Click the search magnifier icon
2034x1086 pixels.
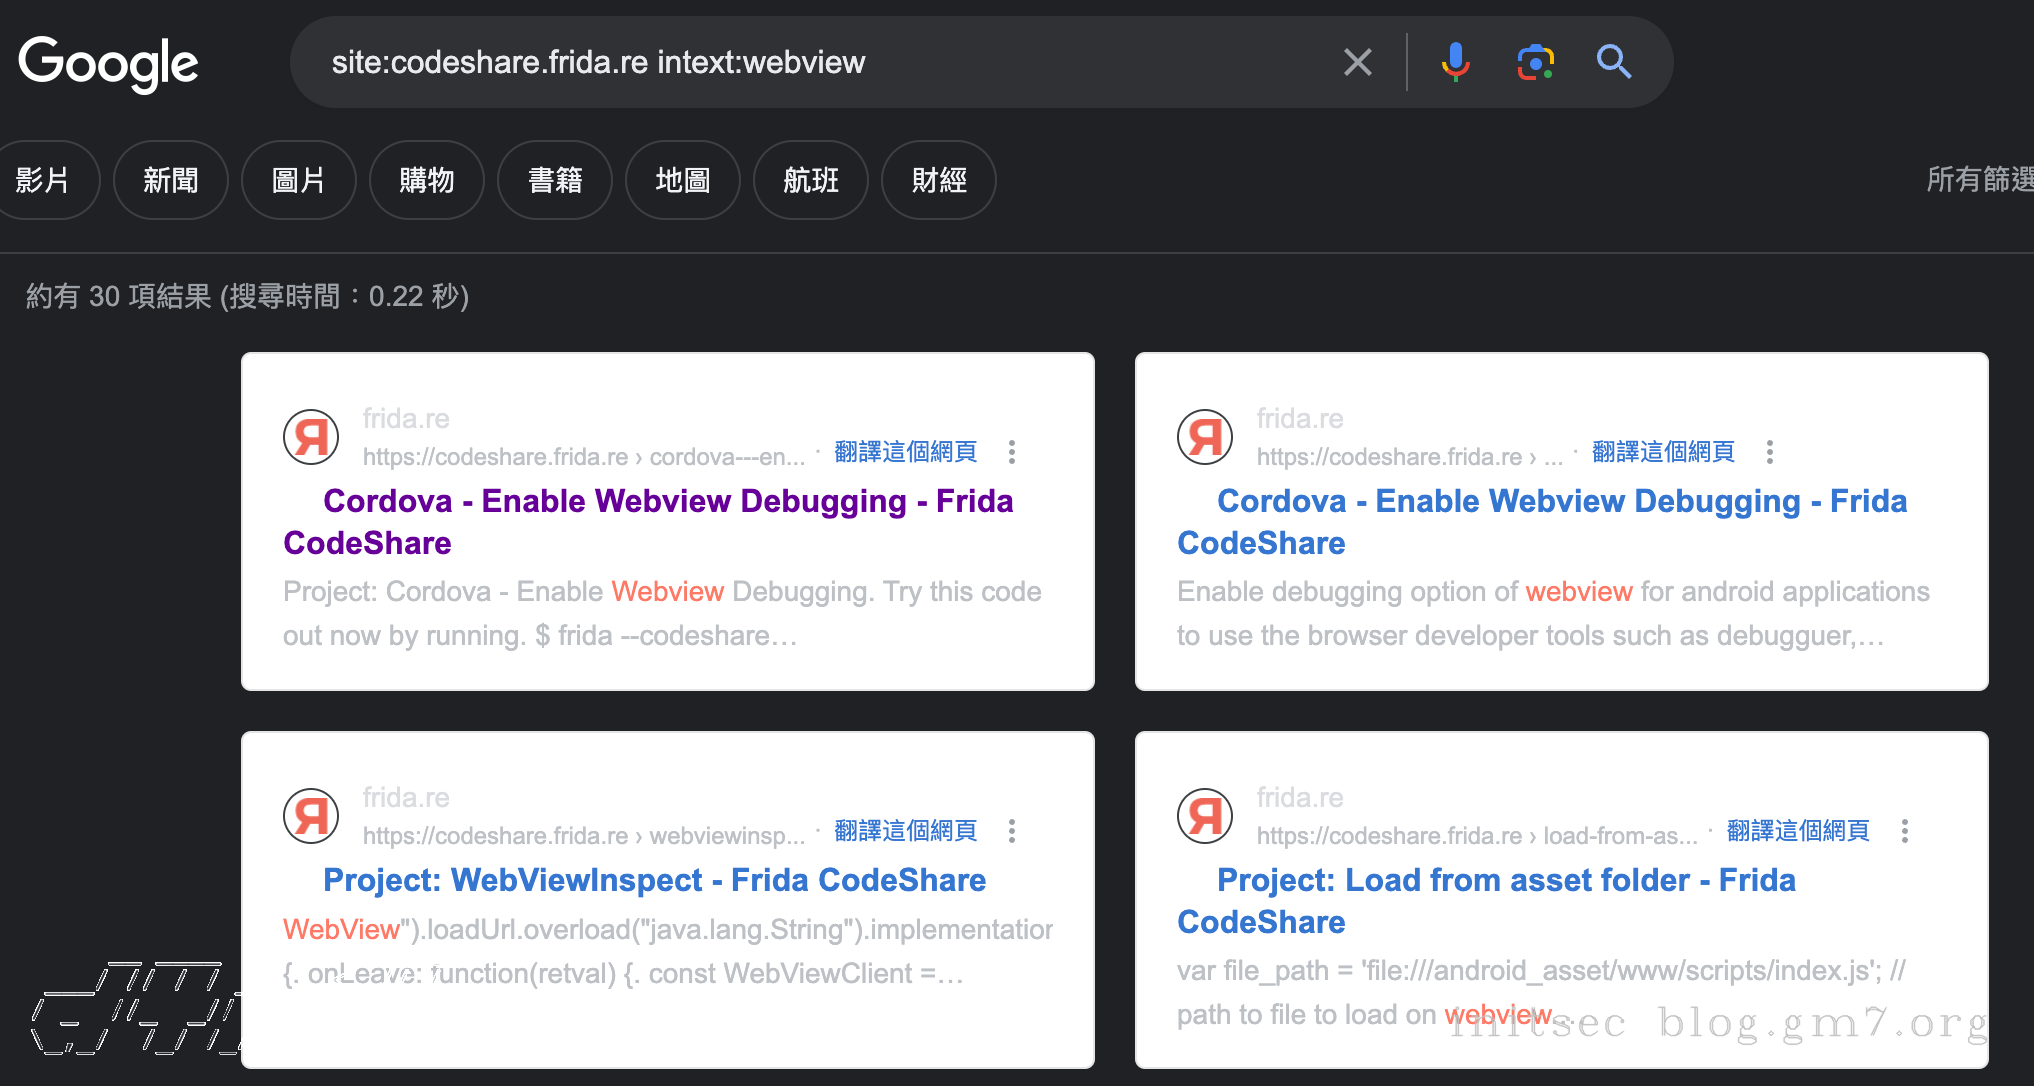click(1613, 62)
